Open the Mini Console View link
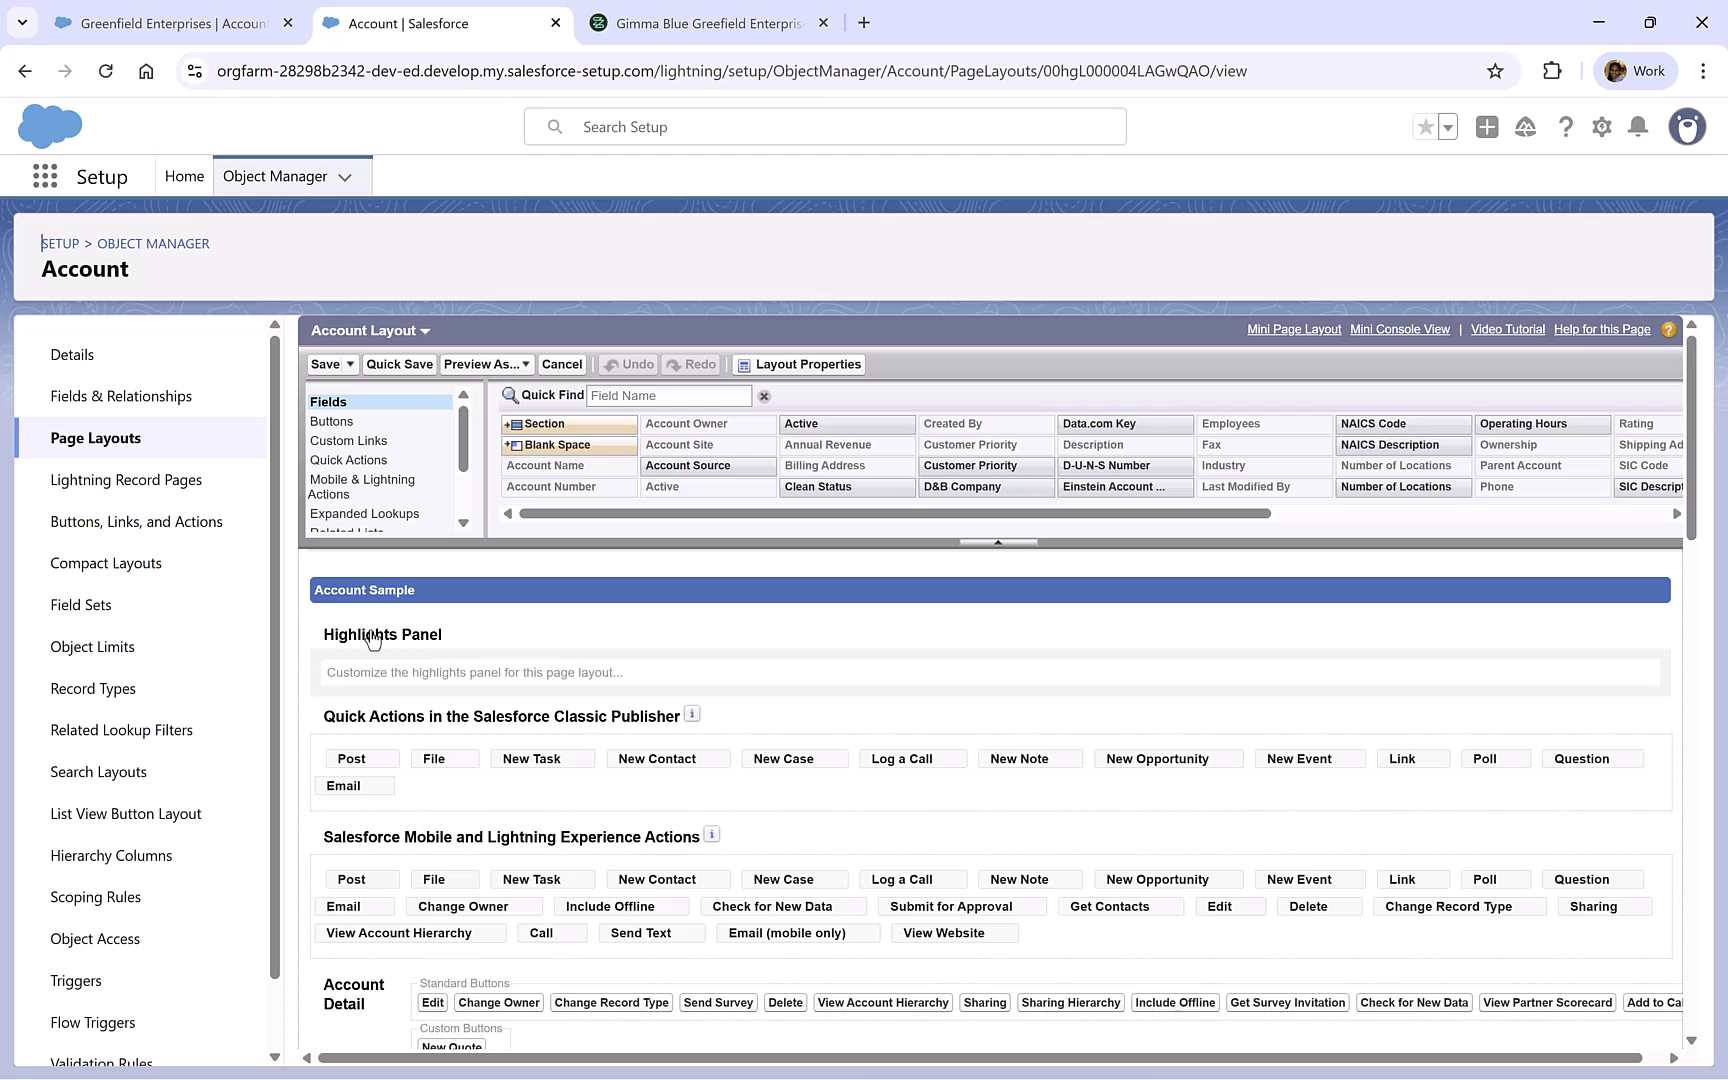The image size is (1728, 1080). [x=1399, y=329]
